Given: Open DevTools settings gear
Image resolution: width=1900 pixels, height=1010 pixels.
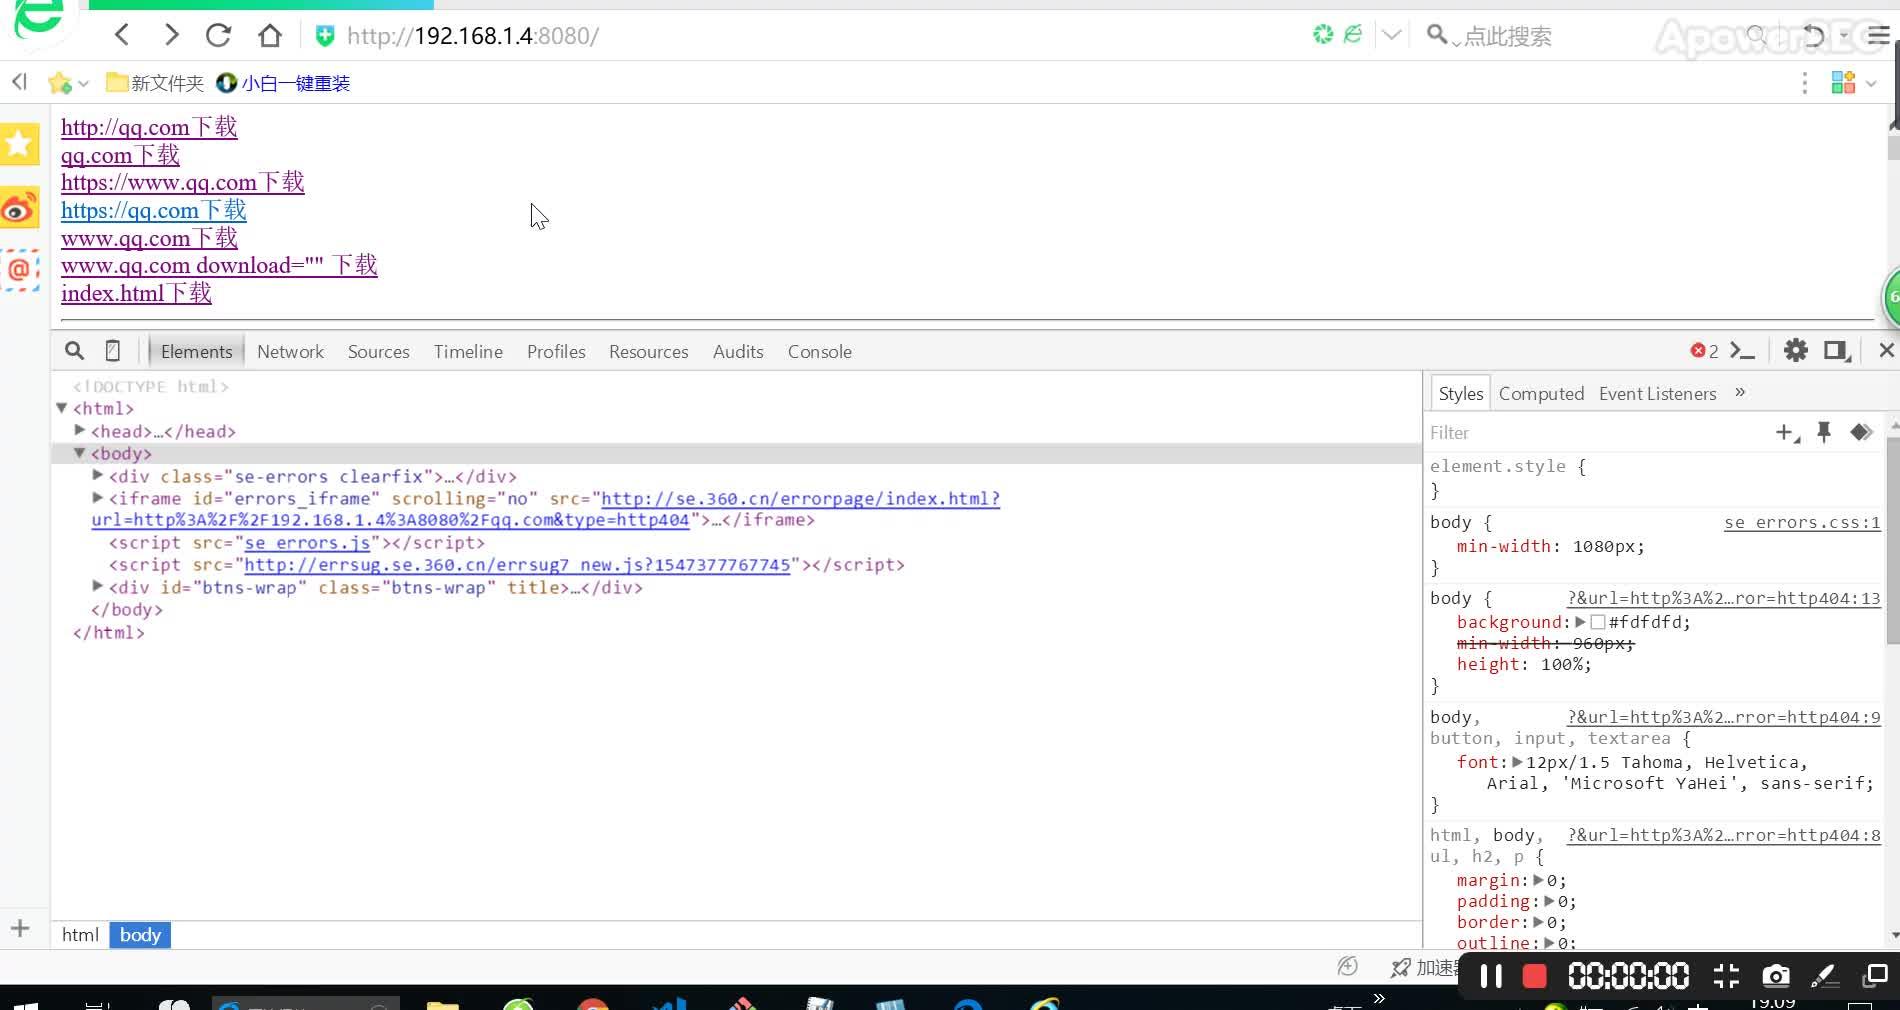Looking at the screenshot, I should (1796, 351).
